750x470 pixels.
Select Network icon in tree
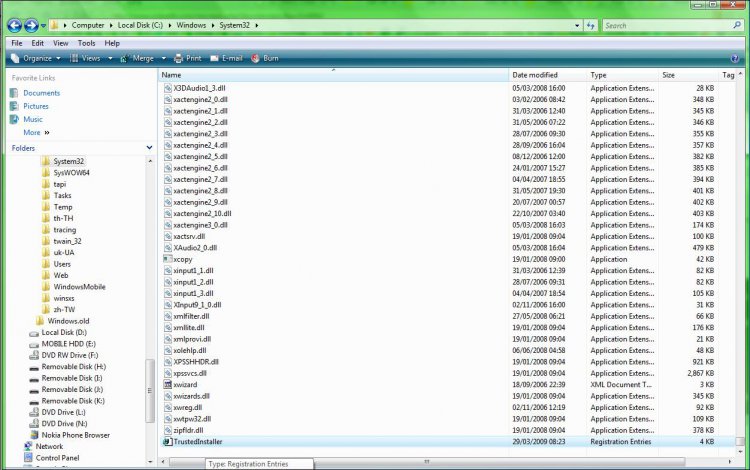point(28,446)
